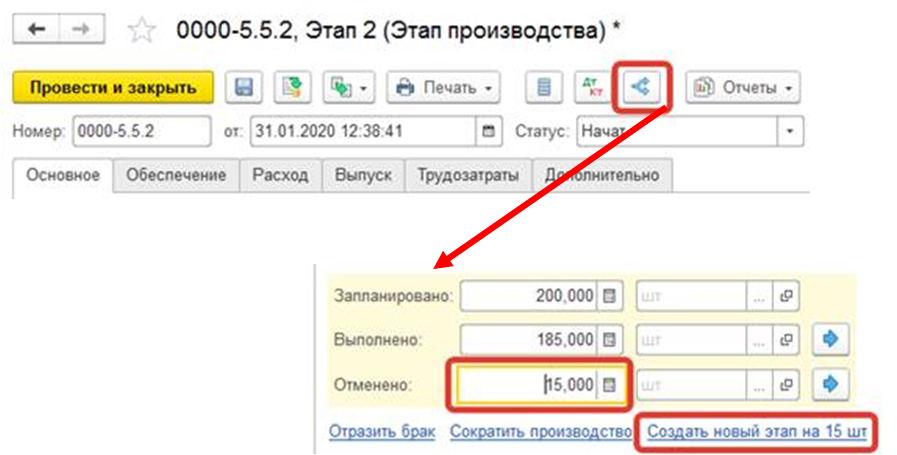Image resolution: width=897 pixels, height=455 pixels.
Task: Click the unit field in Отменено row
Action: [x=691, y=385]
